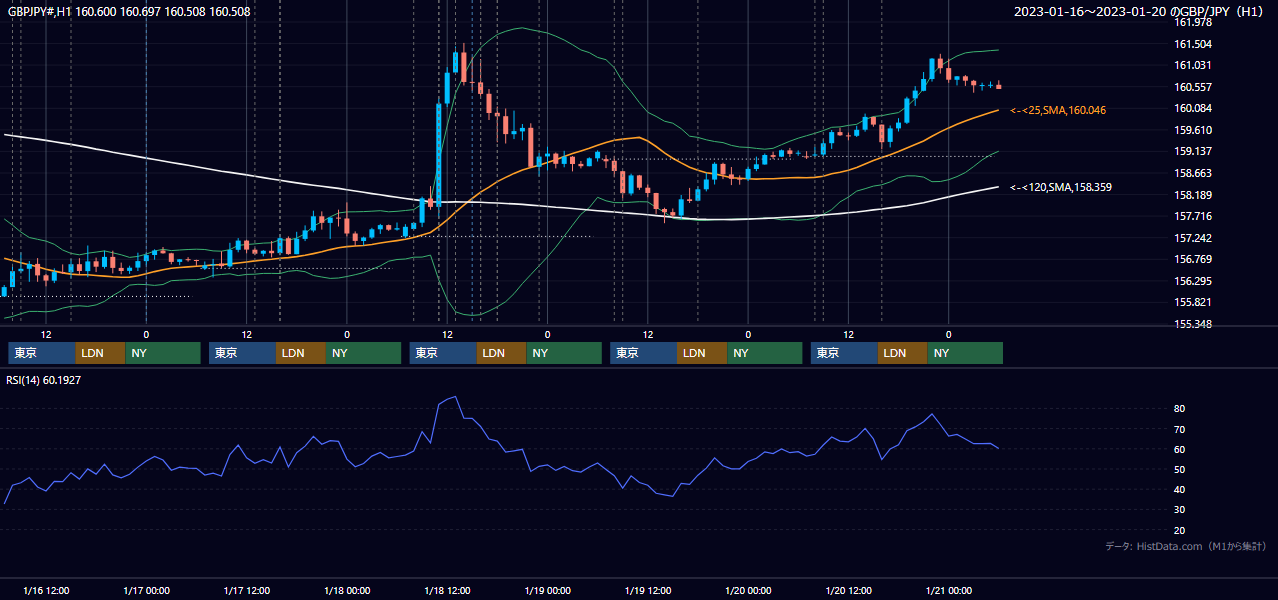
Task: Click price axis label 158.663
Action: [1193, 173]
